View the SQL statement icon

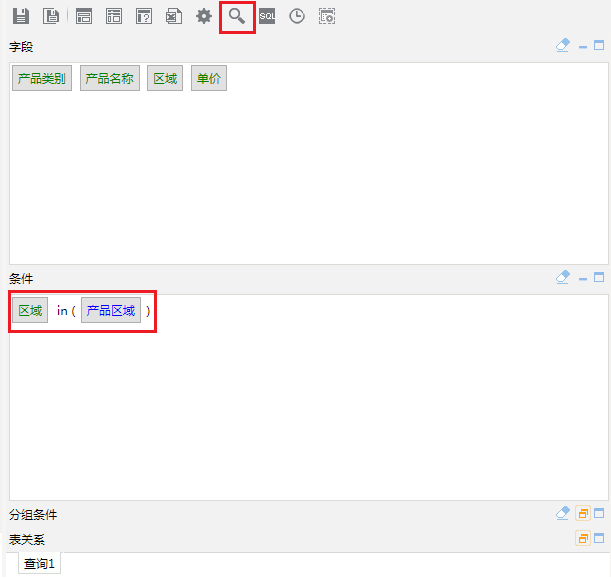(267, 16)
